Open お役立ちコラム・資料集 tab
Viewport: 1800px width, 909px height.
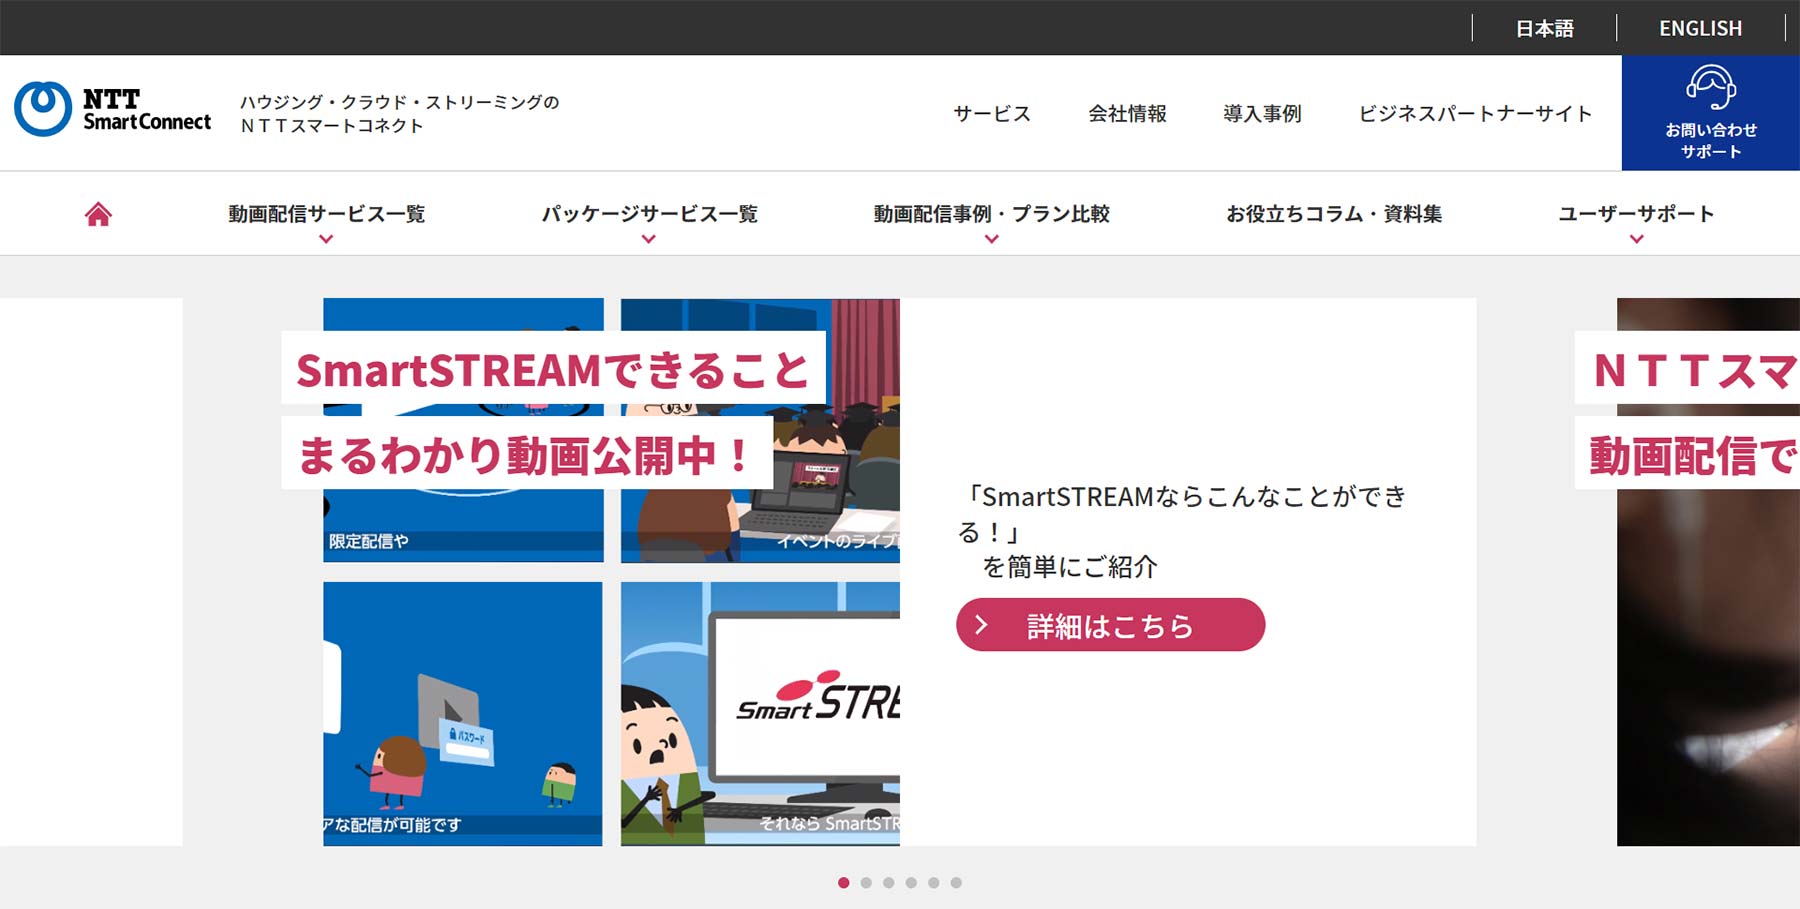coord(1334,214)
